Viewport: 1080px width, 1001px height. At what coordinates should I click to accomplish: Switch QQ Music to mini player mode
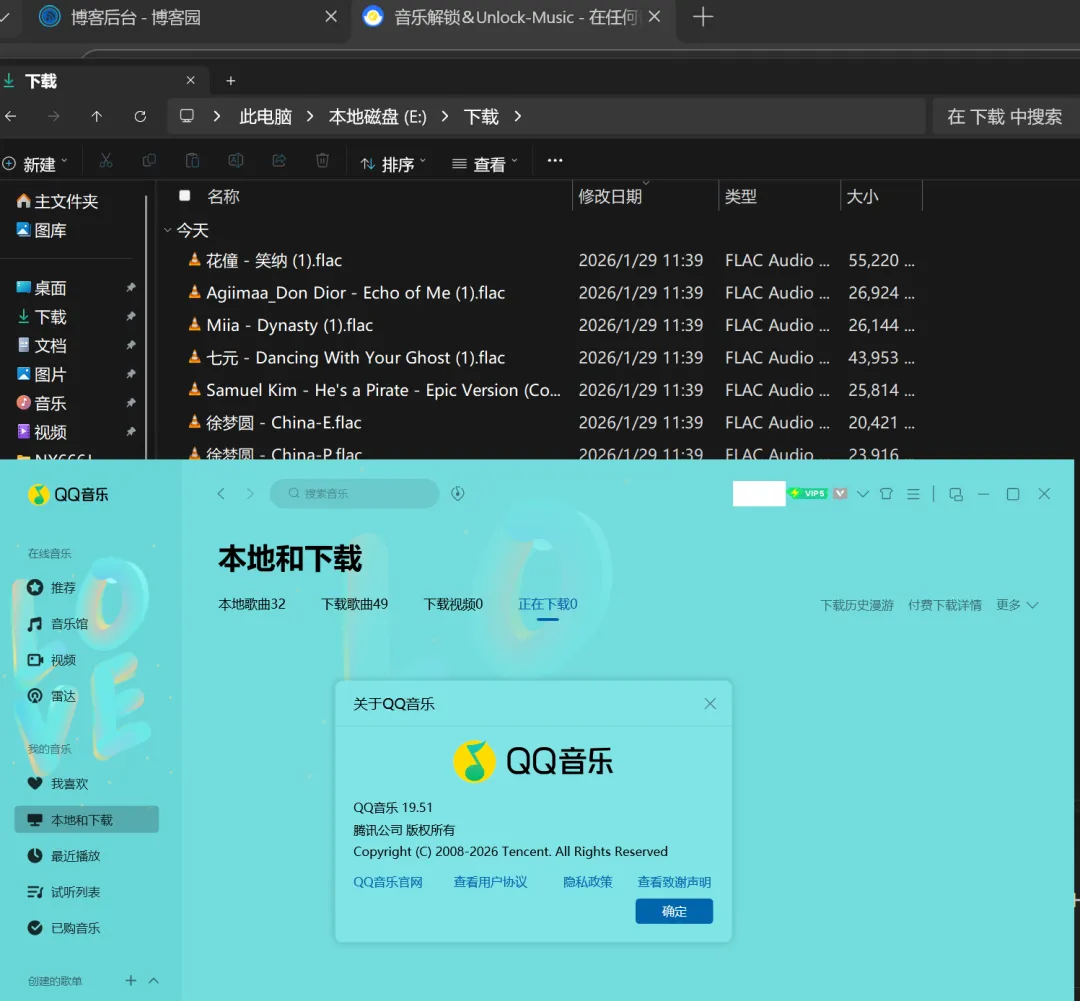[956, 494]
